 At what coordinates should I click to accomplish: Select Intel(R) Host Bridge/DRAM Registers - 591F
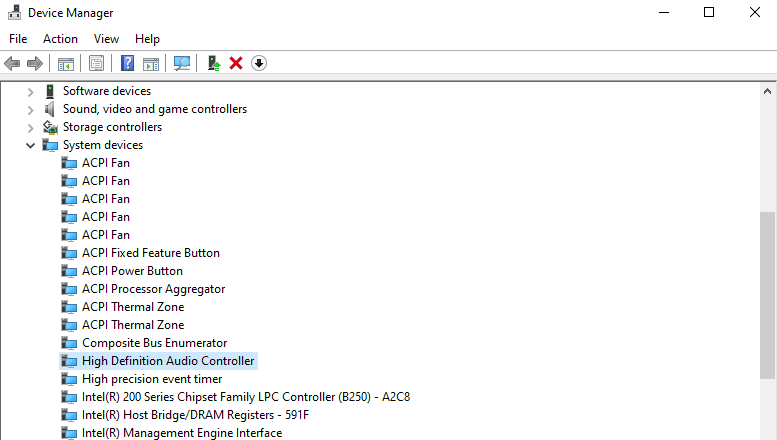click(x=195, y=415)
